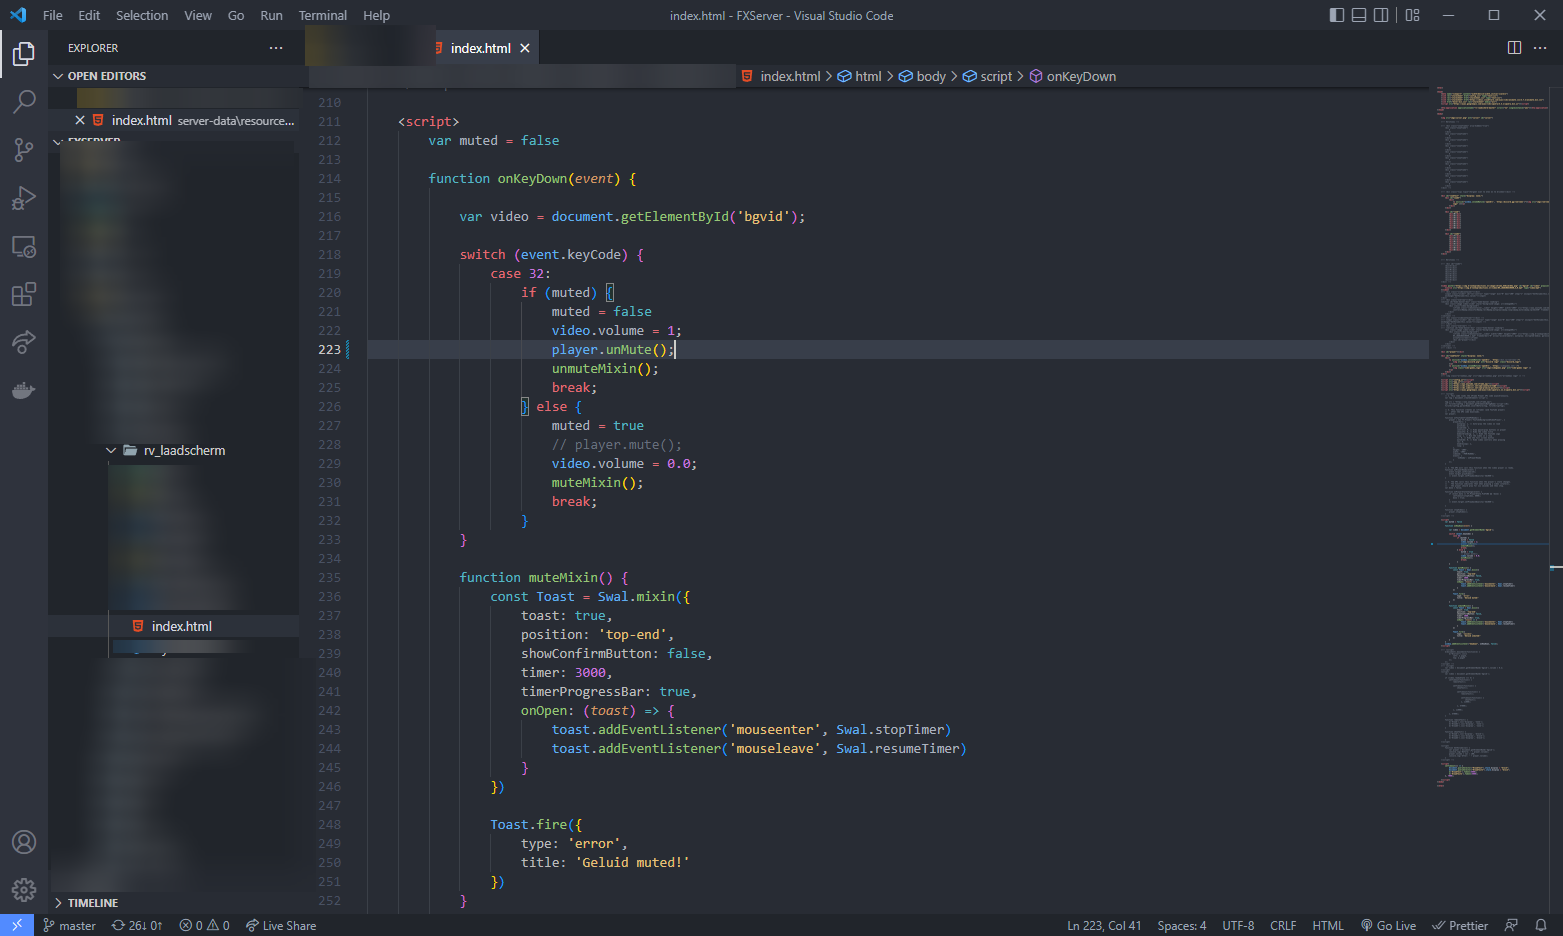Toggle the secondary side bar layout button
The width and height of the screenshot is (1563, 936).
[1381, 15]
